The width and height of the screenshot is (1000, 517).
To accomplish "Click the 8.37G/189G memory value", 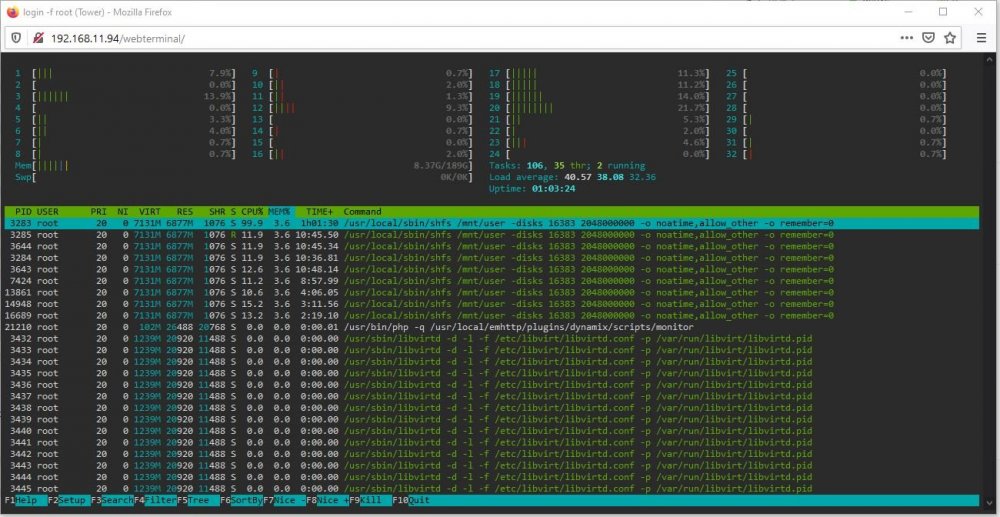I will [x=443, y=166].
